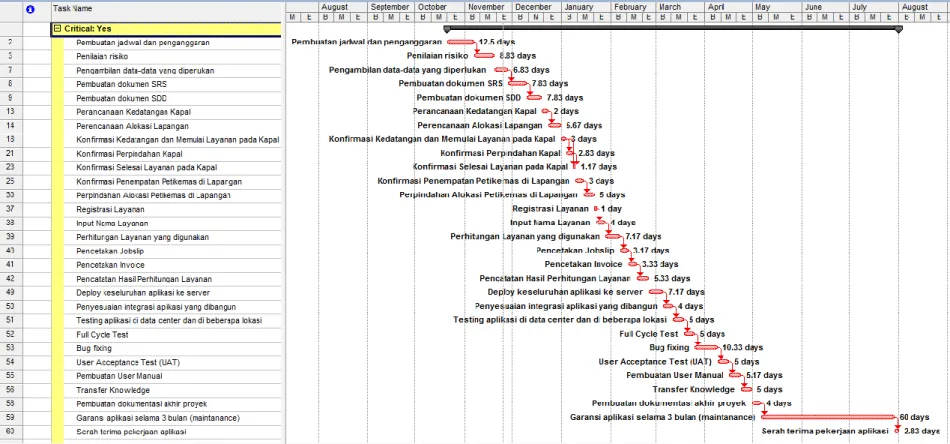Click the Pembuatan jadwal dan penganggaran Gantt bar
Image resolution: width=950 pixels, height=444 pixels.
point(461,42)
